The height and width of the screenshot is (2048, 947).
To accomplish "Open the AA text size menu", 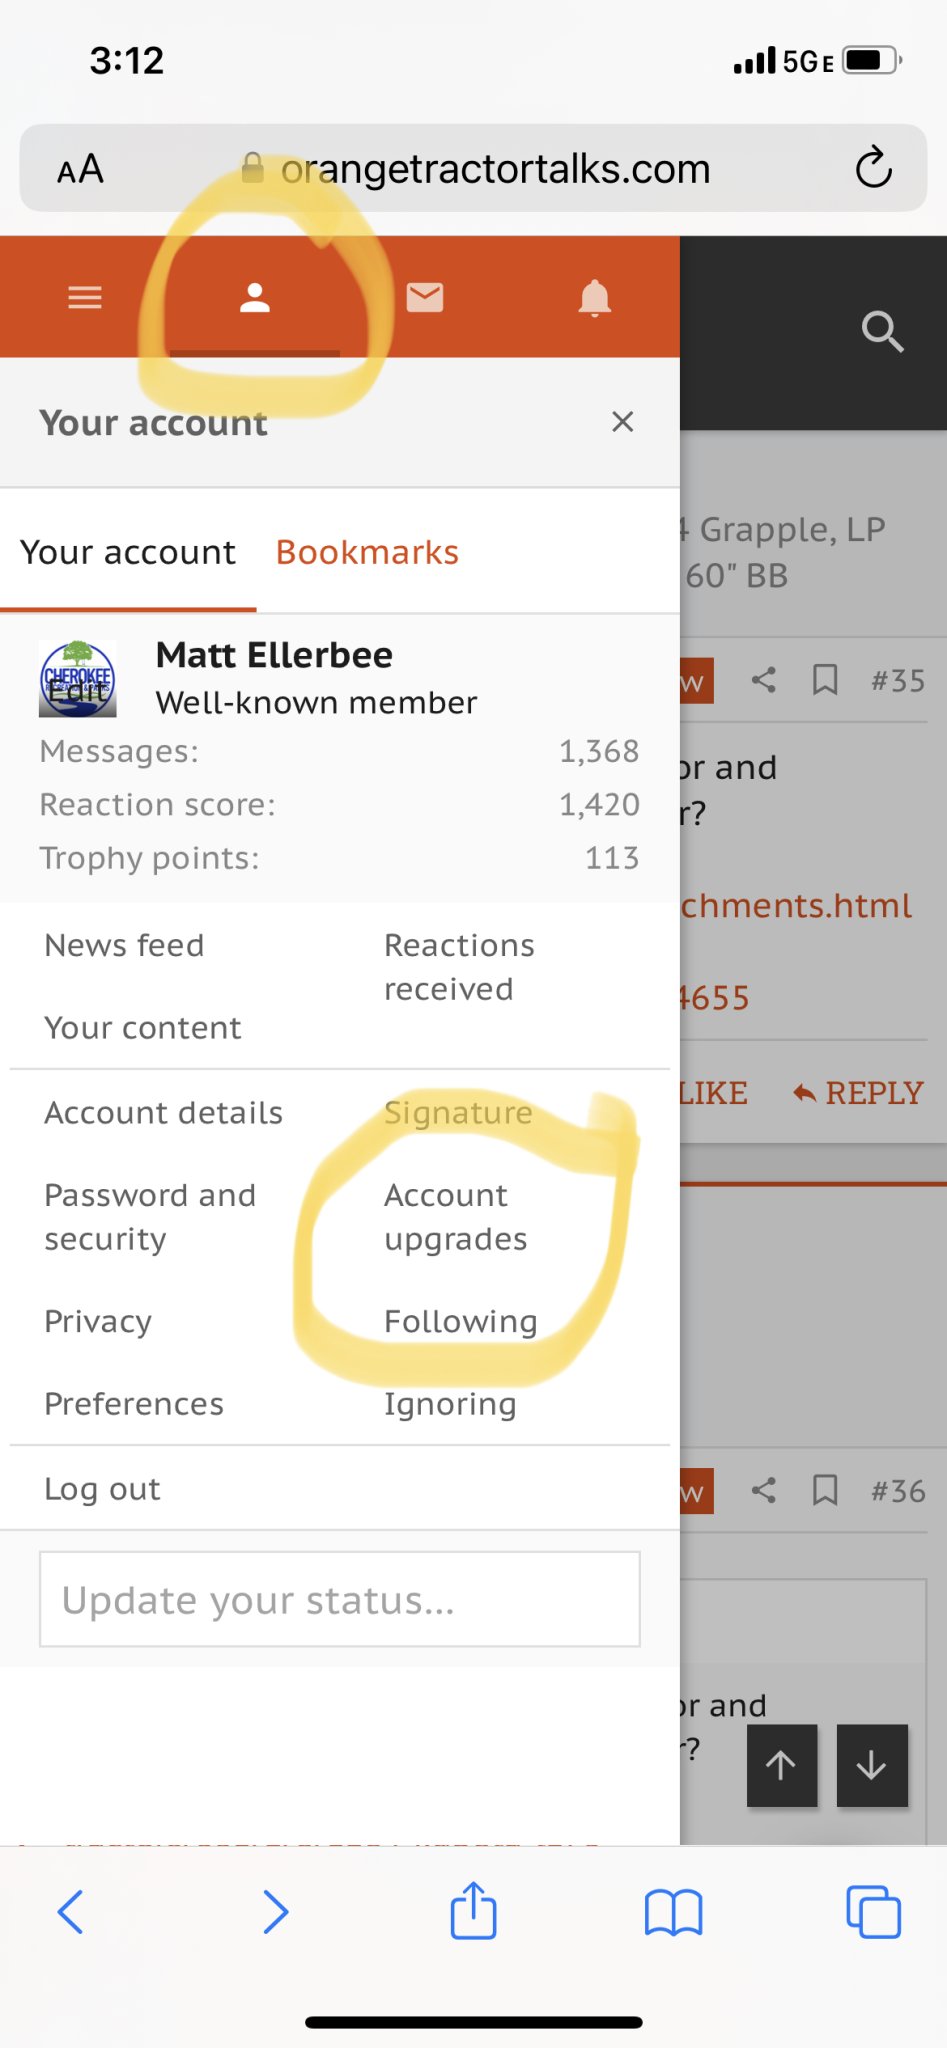I will (80, 169).
